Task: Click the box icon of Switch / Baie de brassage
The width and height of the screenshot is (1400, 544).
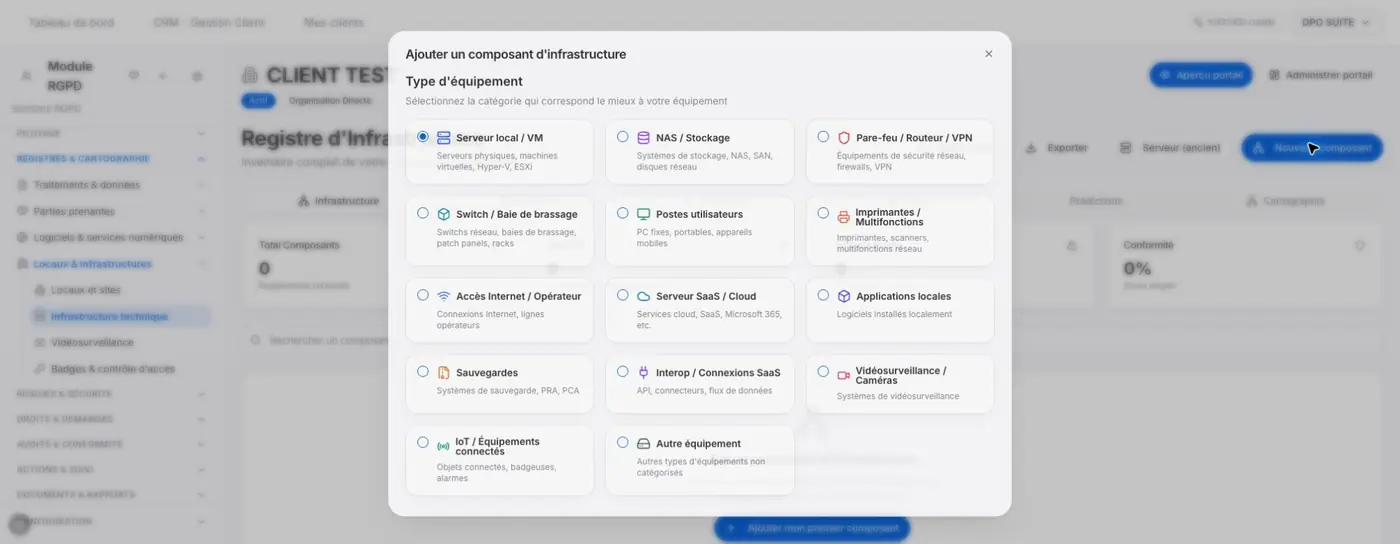Action: [x=444, y=214]
